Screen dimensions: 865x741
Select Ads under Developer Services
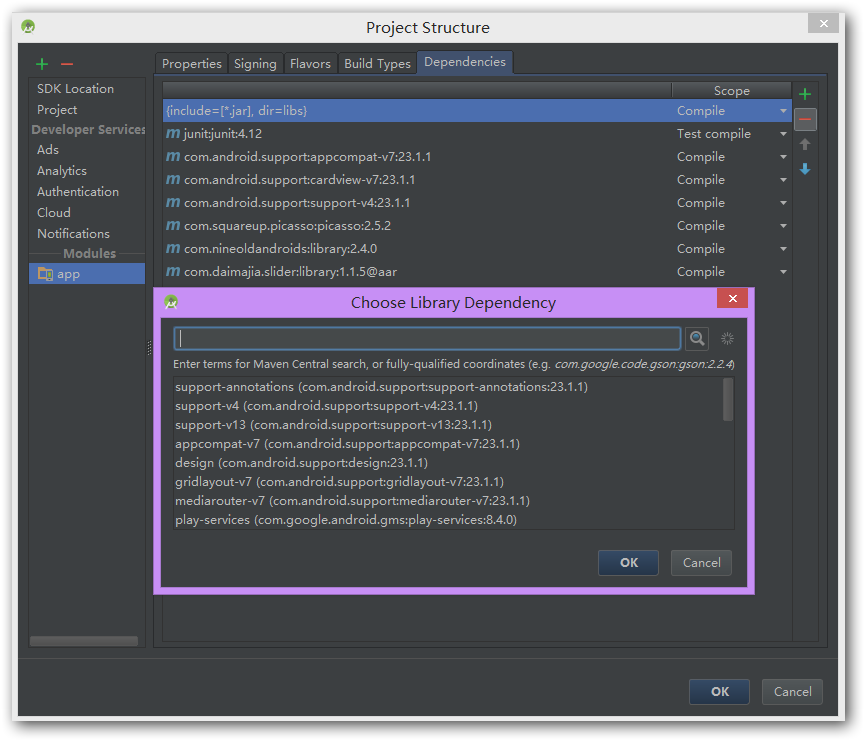(48, 150)
